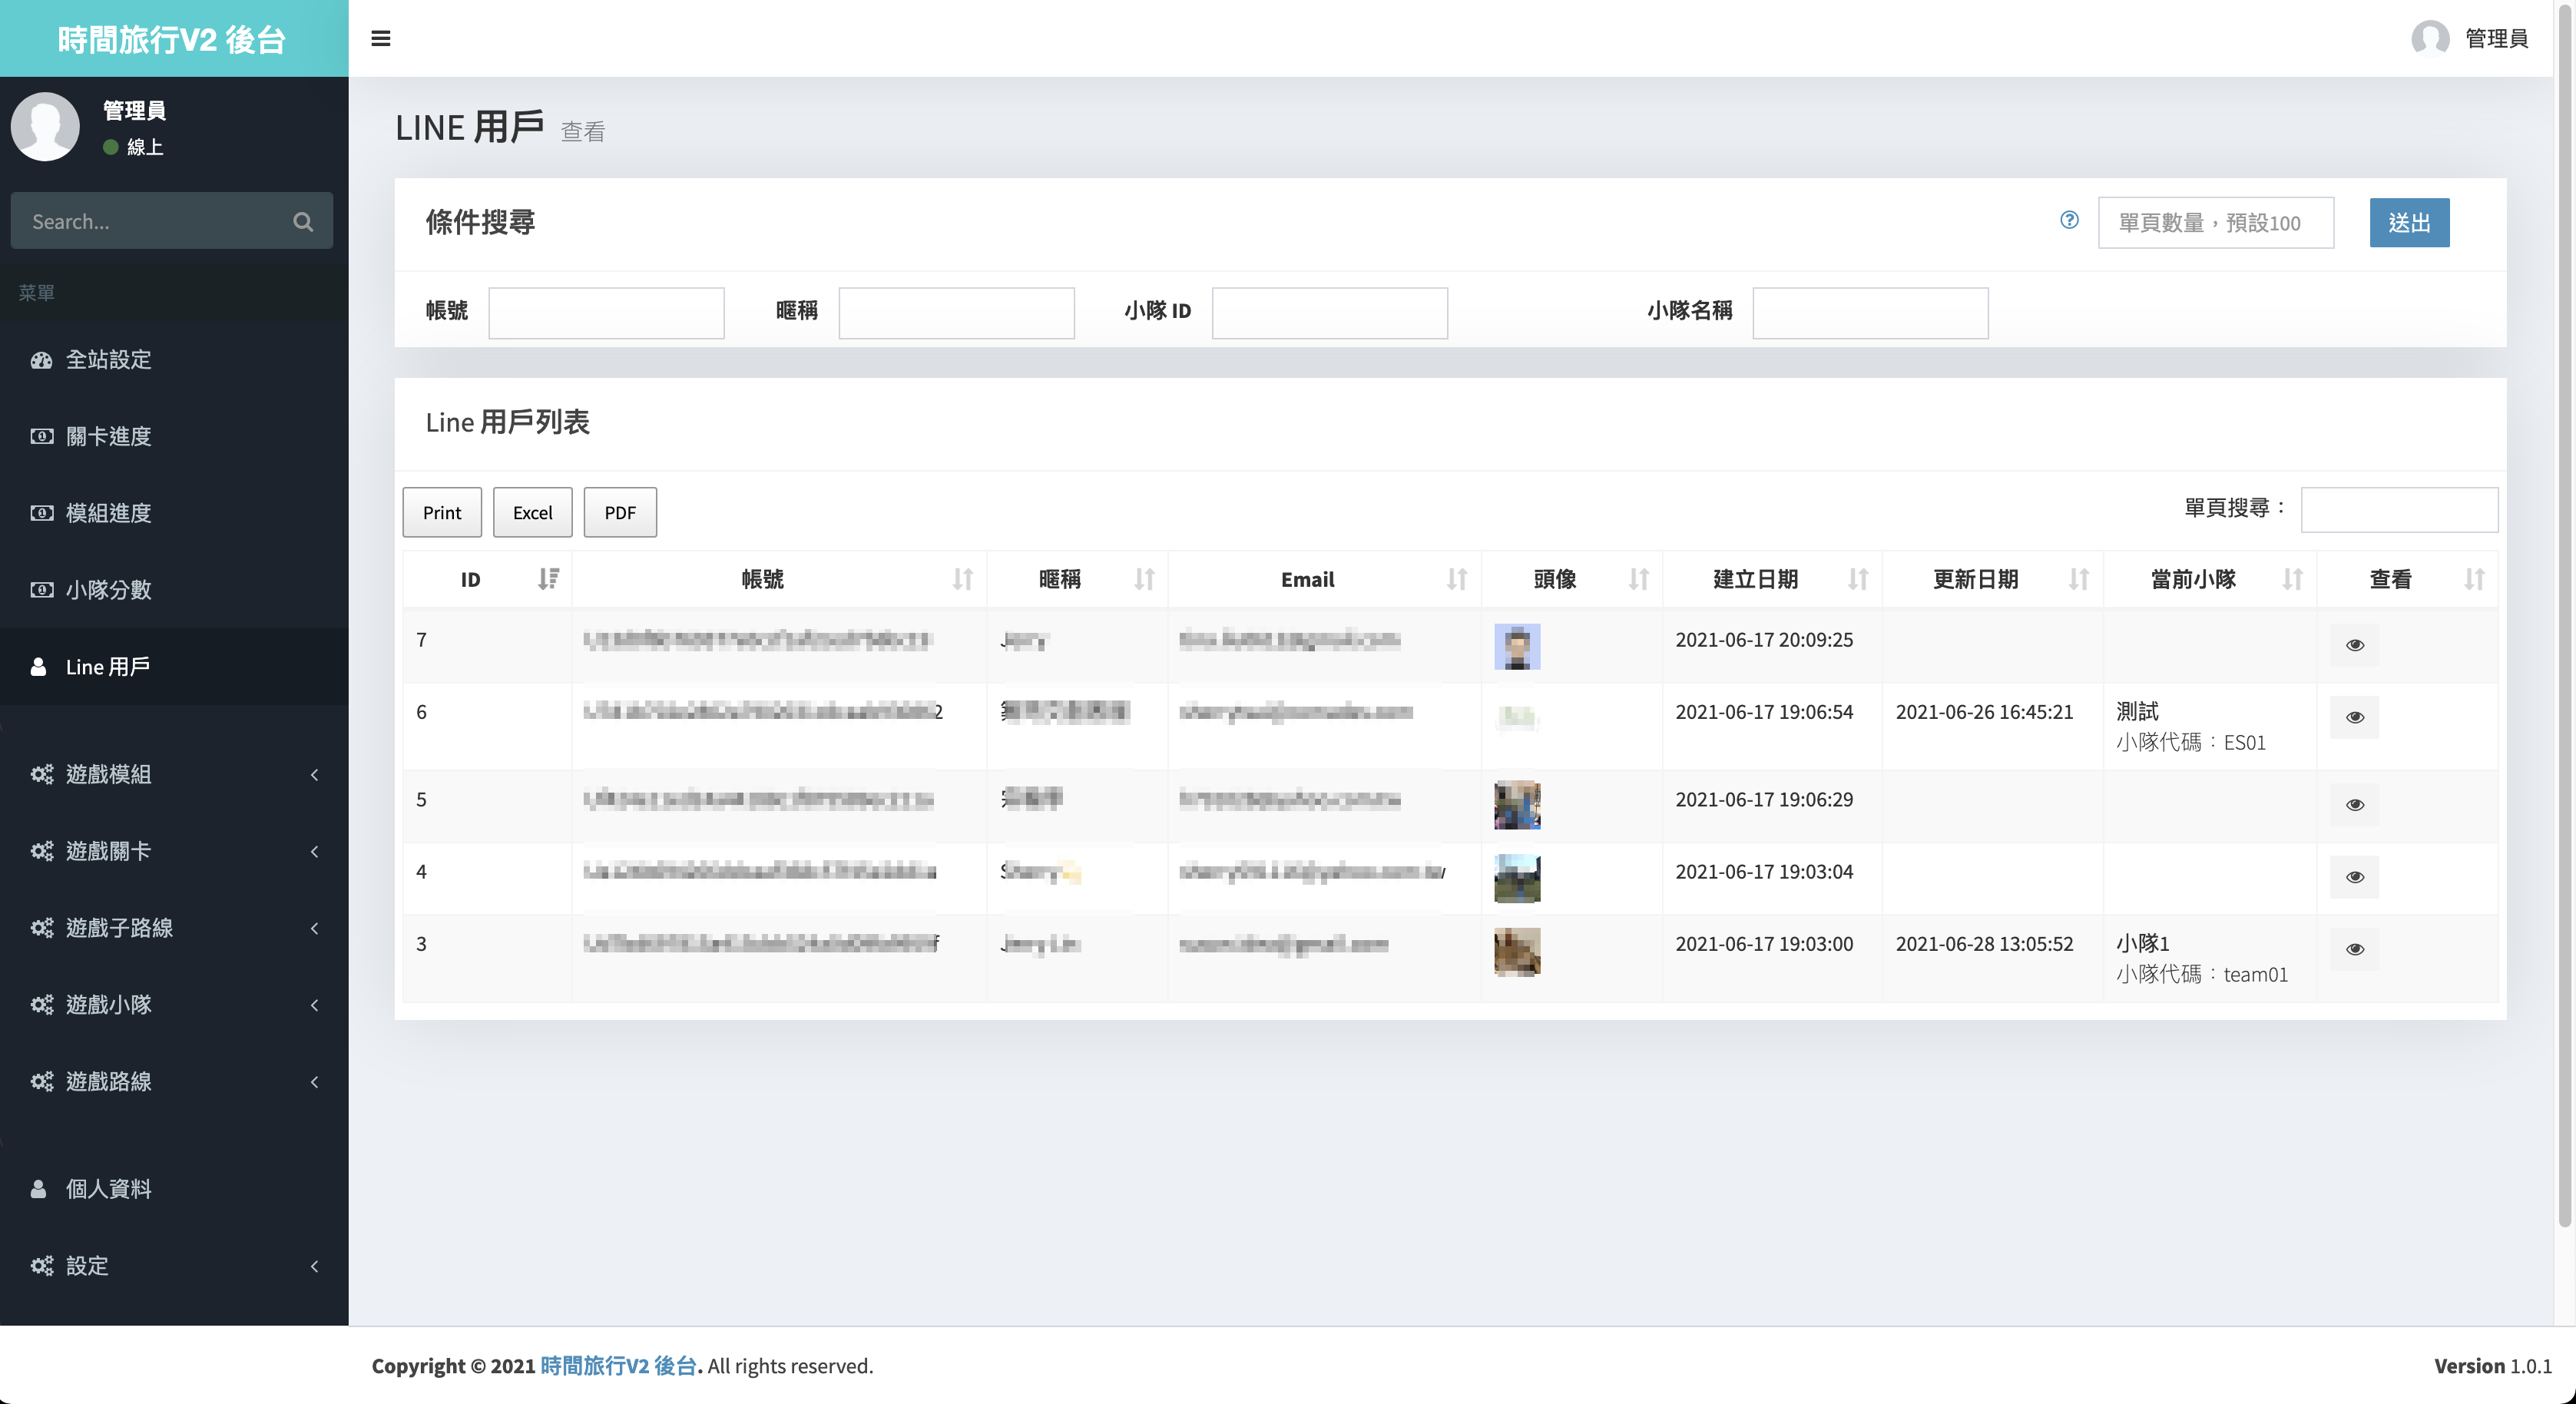Open 小隊分數 menu item

pos(108,590)
